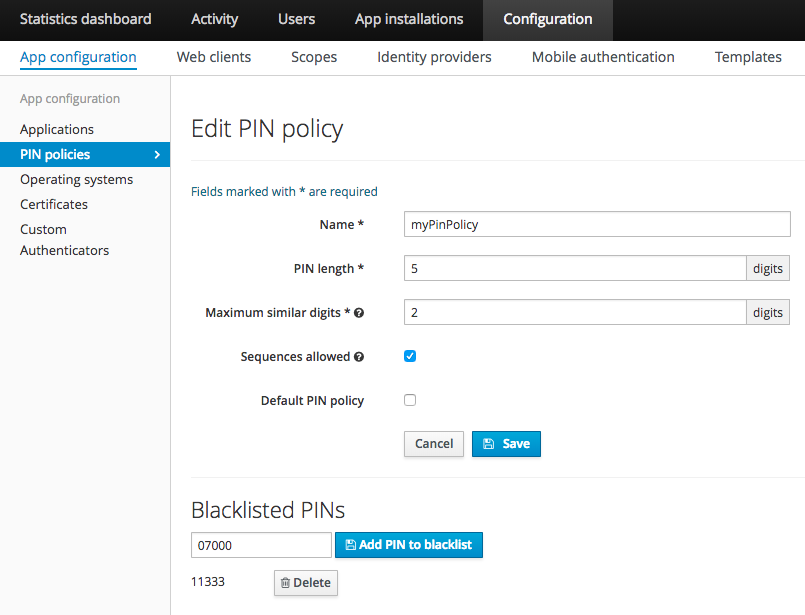
Task: Switch to the Identity providers tab
Action: pos(434,57)
